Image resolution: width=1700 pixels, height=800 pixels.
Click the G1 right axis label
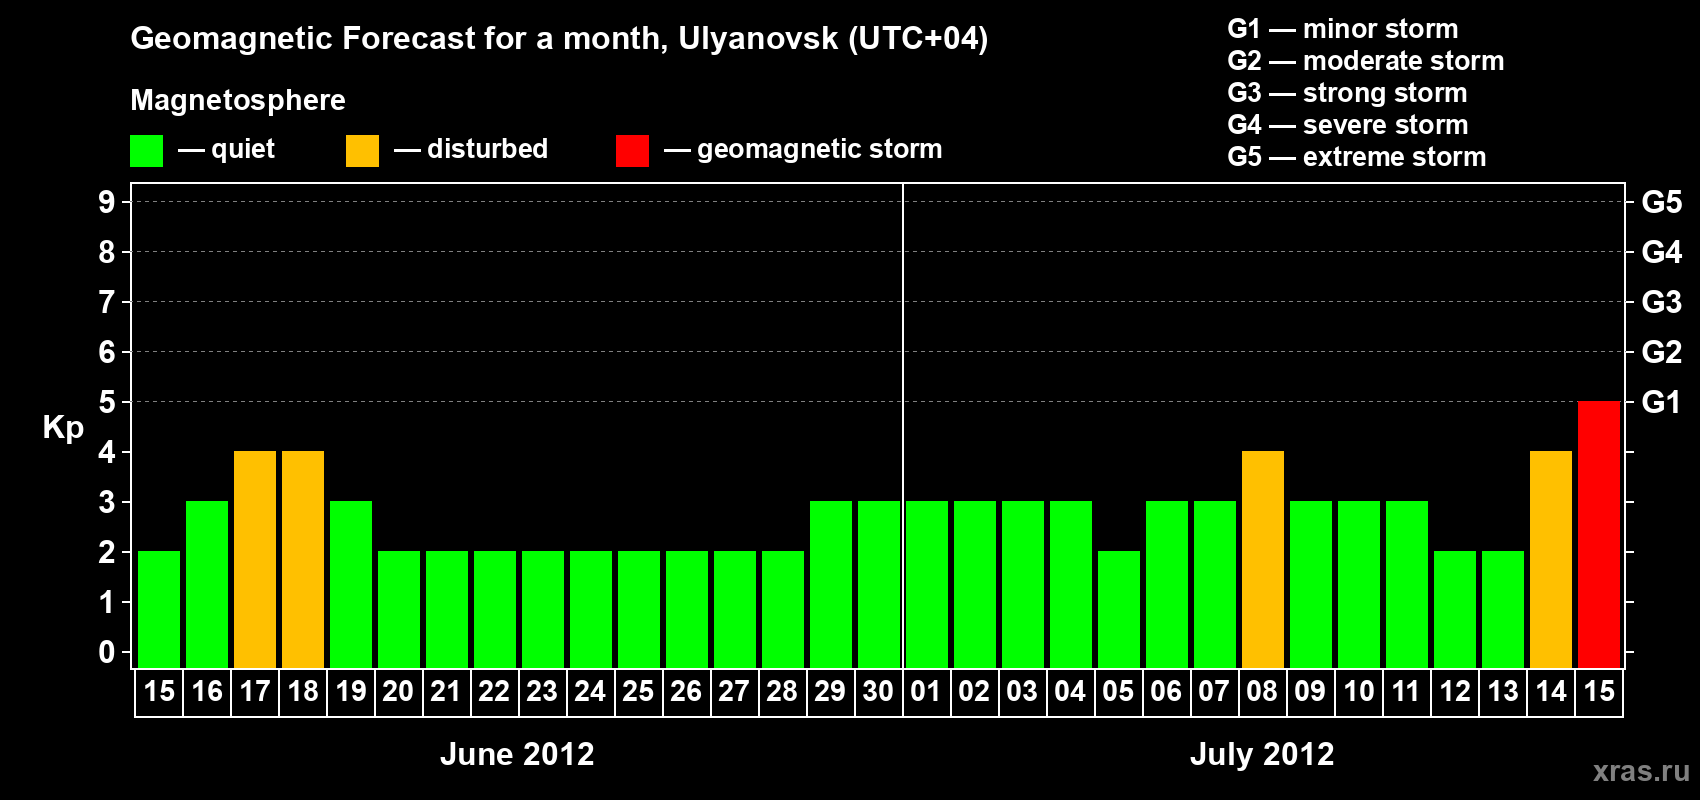[1662, 402]
